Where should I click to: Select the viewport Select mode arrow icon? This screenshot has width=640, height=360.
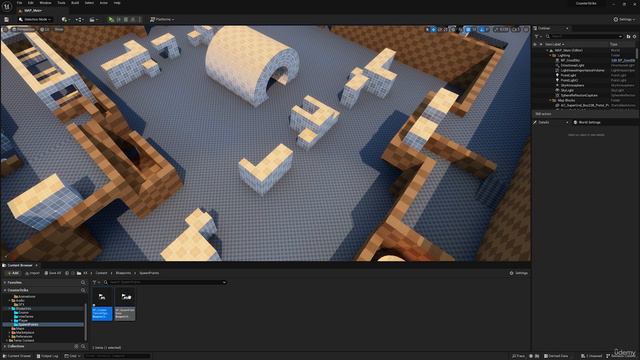point(428,29)
